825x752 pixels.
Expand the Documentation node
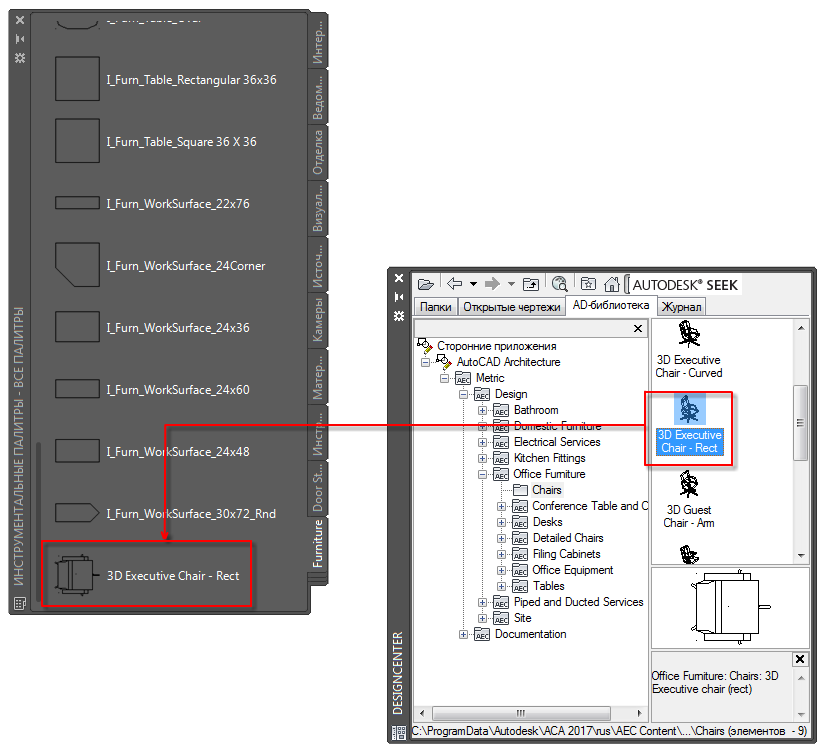click(463, 634)
